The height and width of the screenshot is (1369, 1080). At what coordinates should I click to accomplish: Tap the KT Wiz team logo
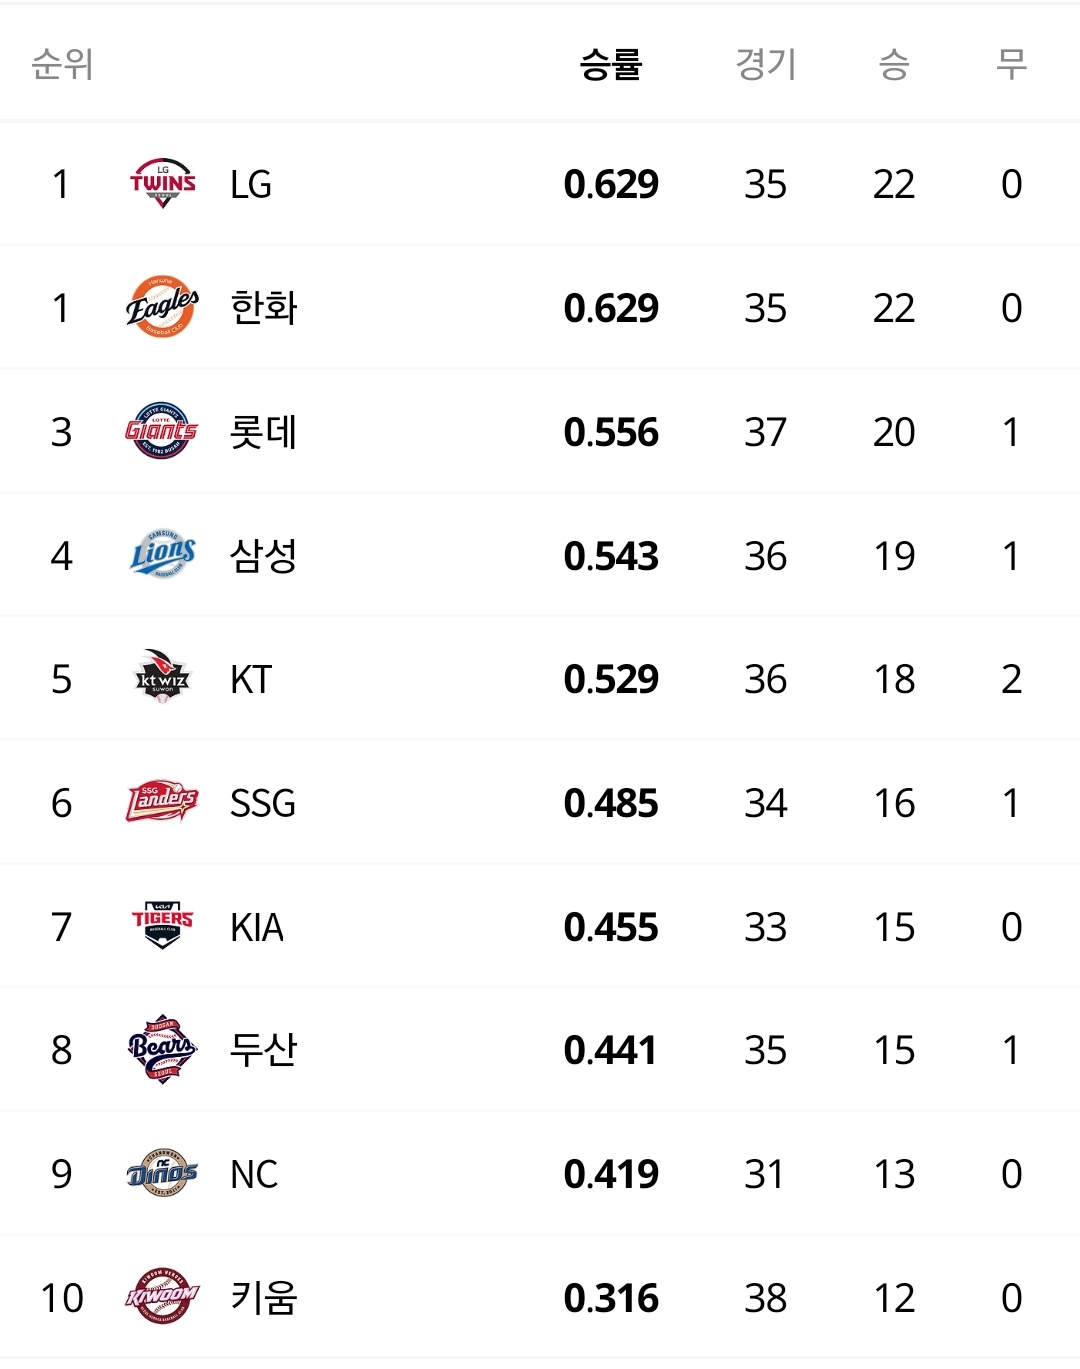(x=162, y=678)
